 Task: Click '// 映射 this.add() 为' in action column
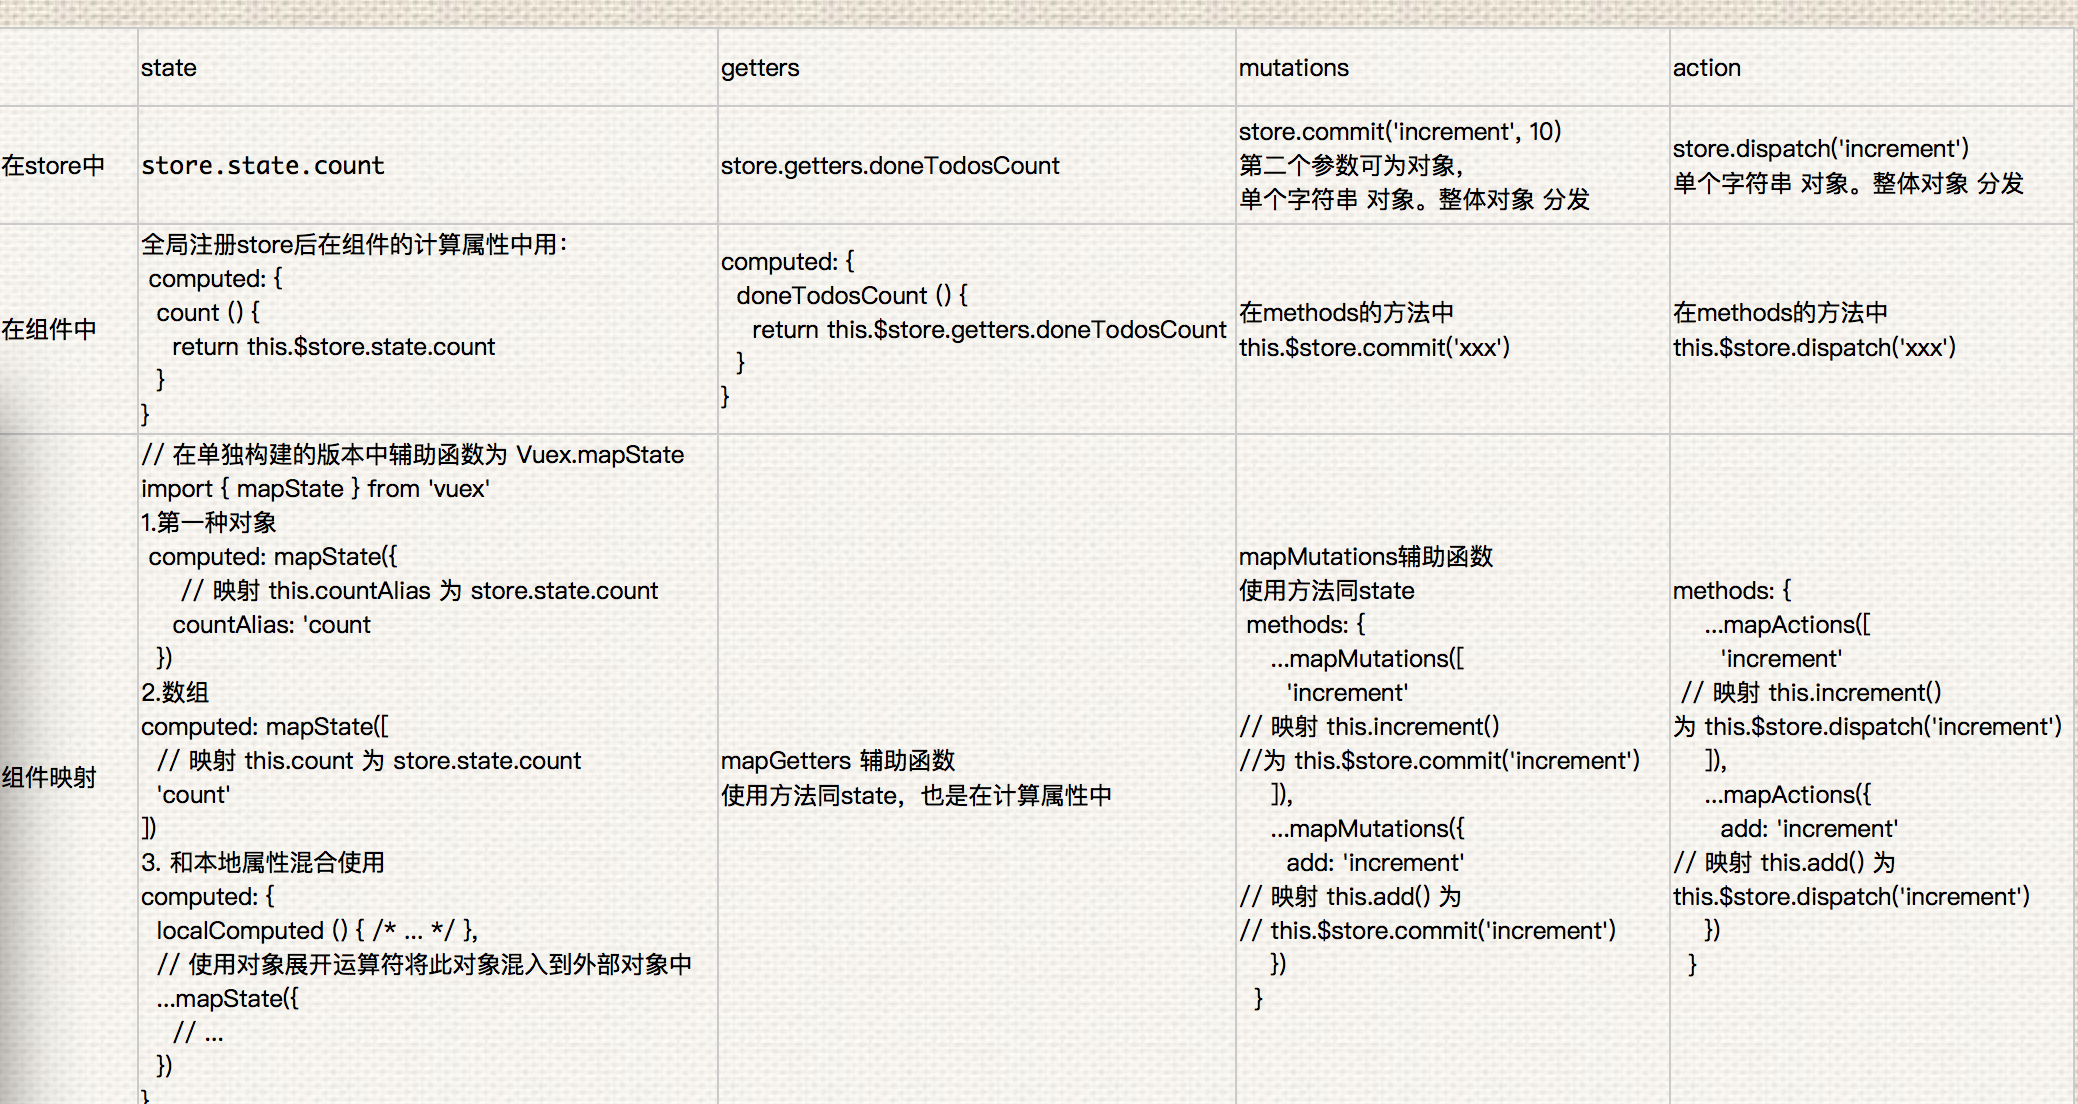tap(1784, 863)
